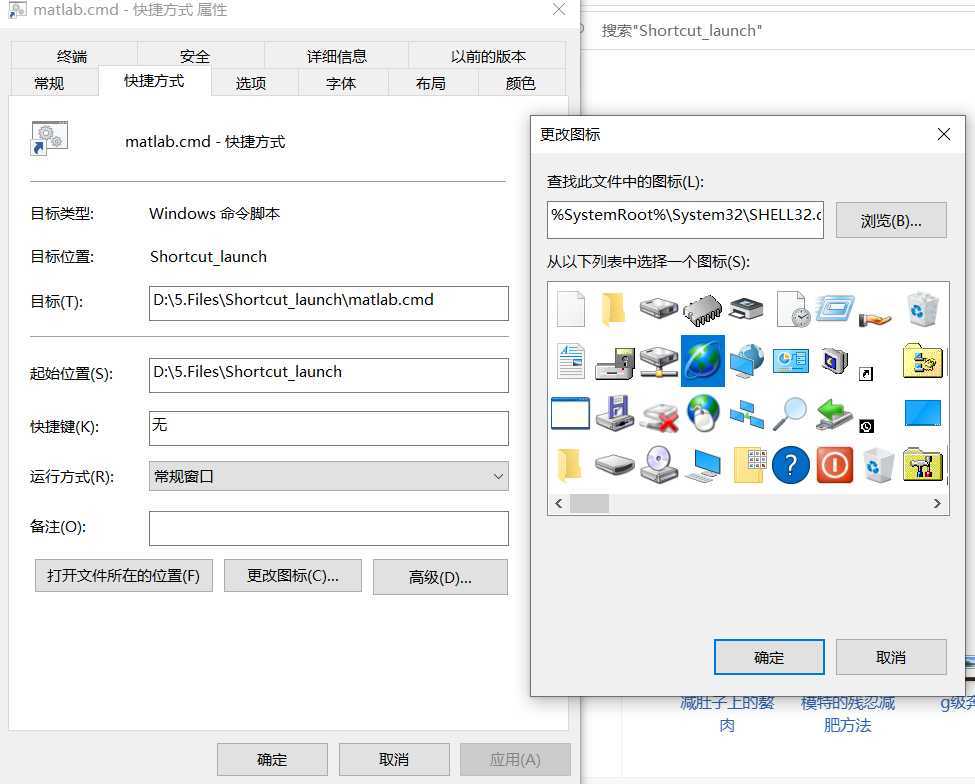Switch to the 常规 tab
This screenshot has width=975, height=784.
(x=49, y=83)
